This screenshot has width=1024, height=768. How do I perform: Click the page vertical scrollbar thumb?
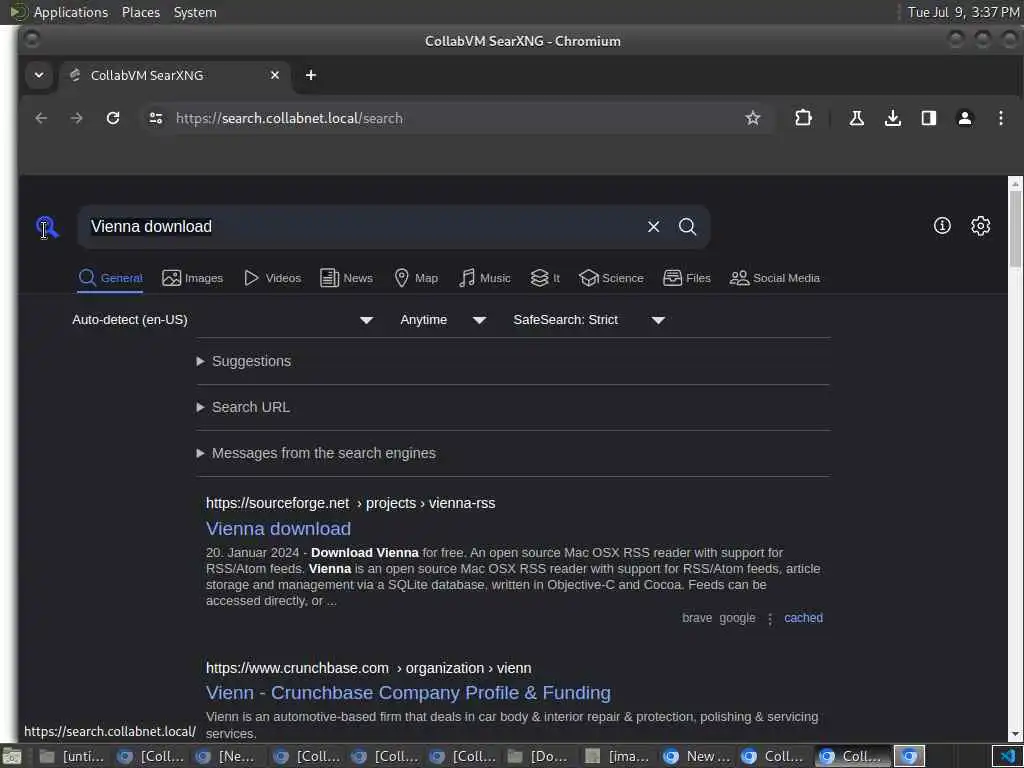pyautogui.click(x=1015, y=229)
